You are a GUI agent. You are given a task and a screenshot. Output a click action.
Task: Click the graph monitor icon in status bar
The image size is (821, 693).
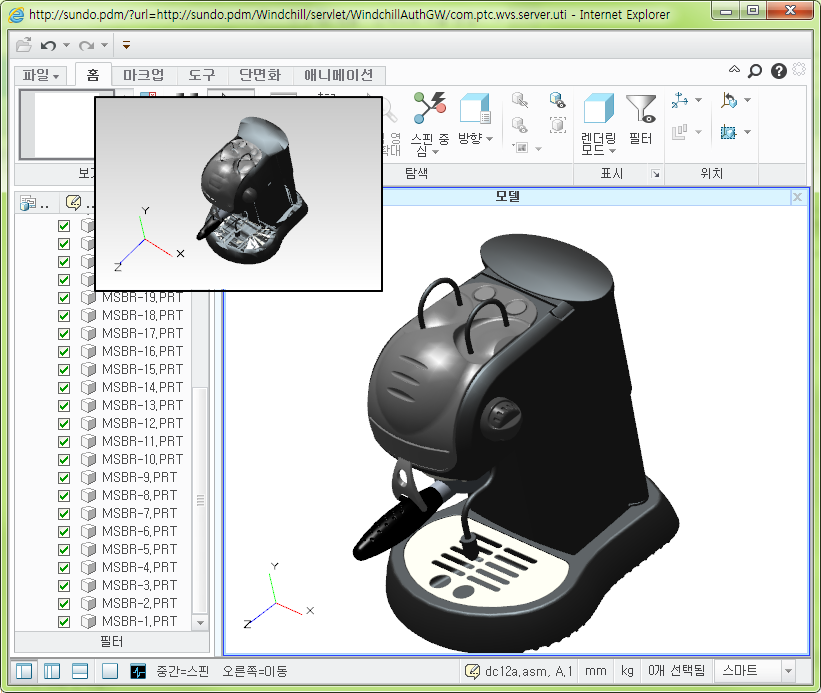(138, 671)
